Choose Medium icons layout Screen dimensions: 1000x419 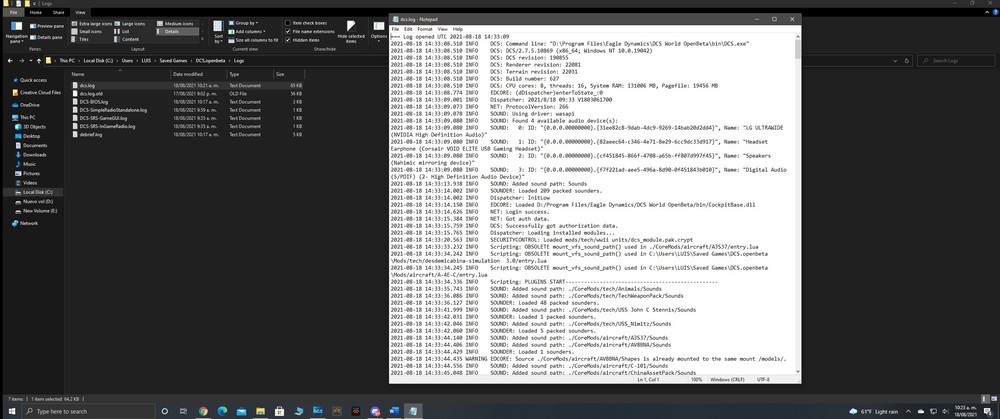coord(175,24)
